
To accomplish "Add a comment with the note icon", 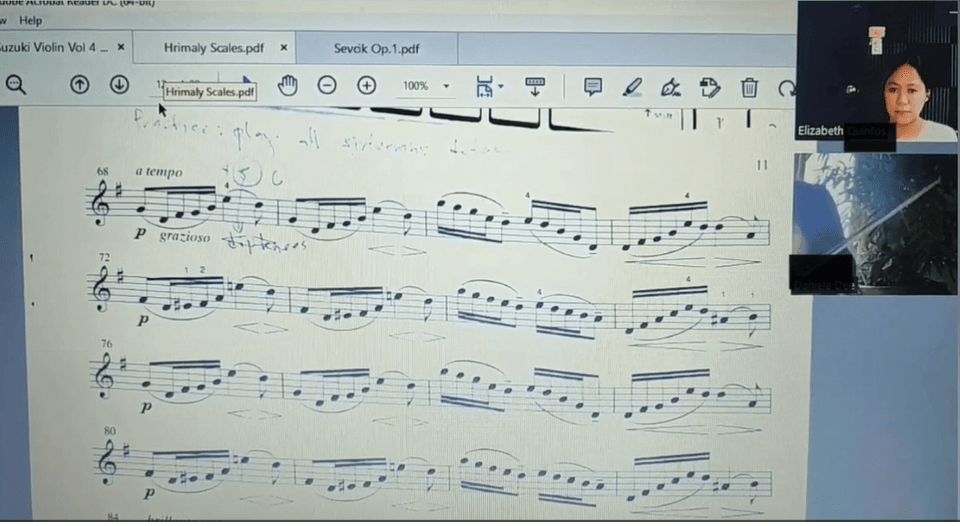I will pos(593,87).
